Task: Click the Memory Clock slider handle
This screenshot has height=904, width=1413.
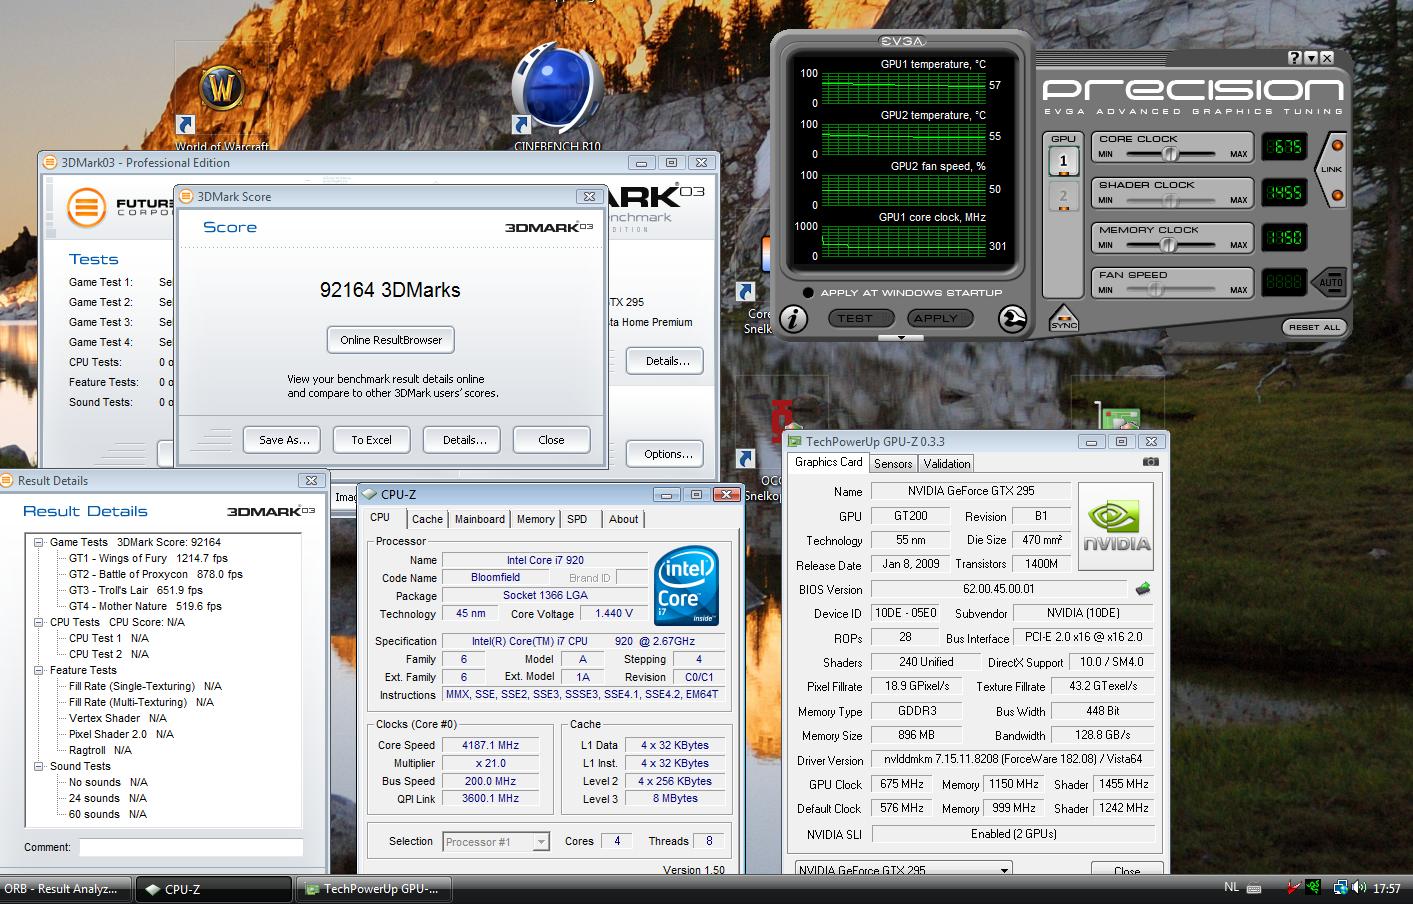Action: click(1169, 244)
